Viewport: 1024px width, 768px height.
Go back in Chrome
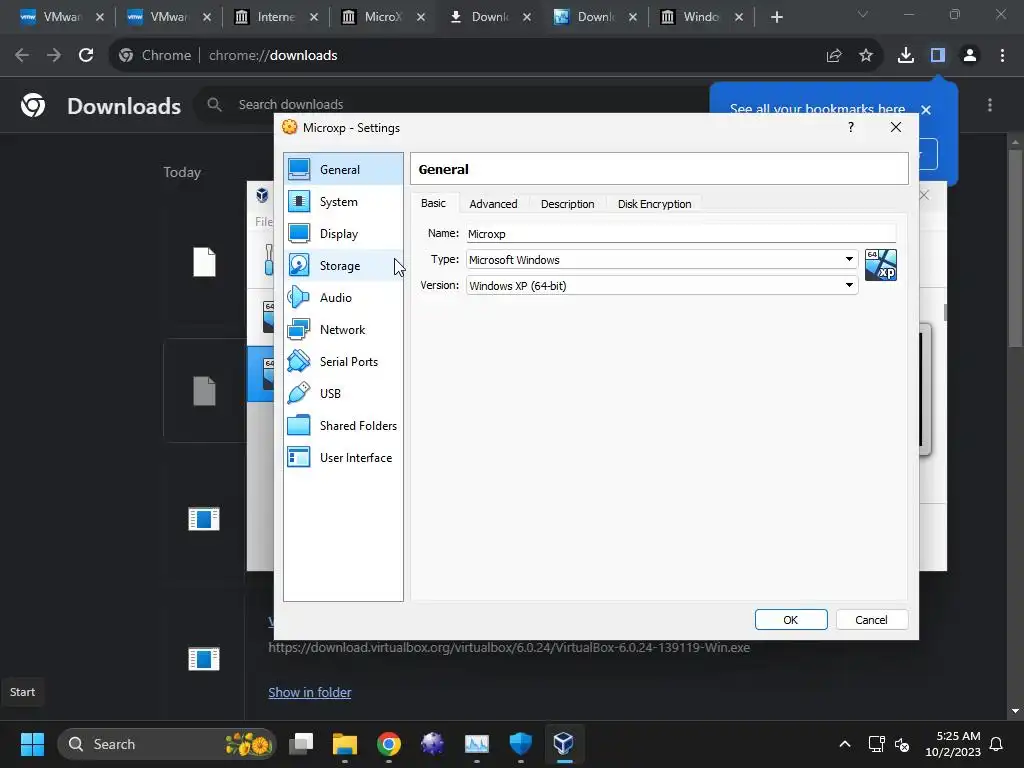pos(22,56)
